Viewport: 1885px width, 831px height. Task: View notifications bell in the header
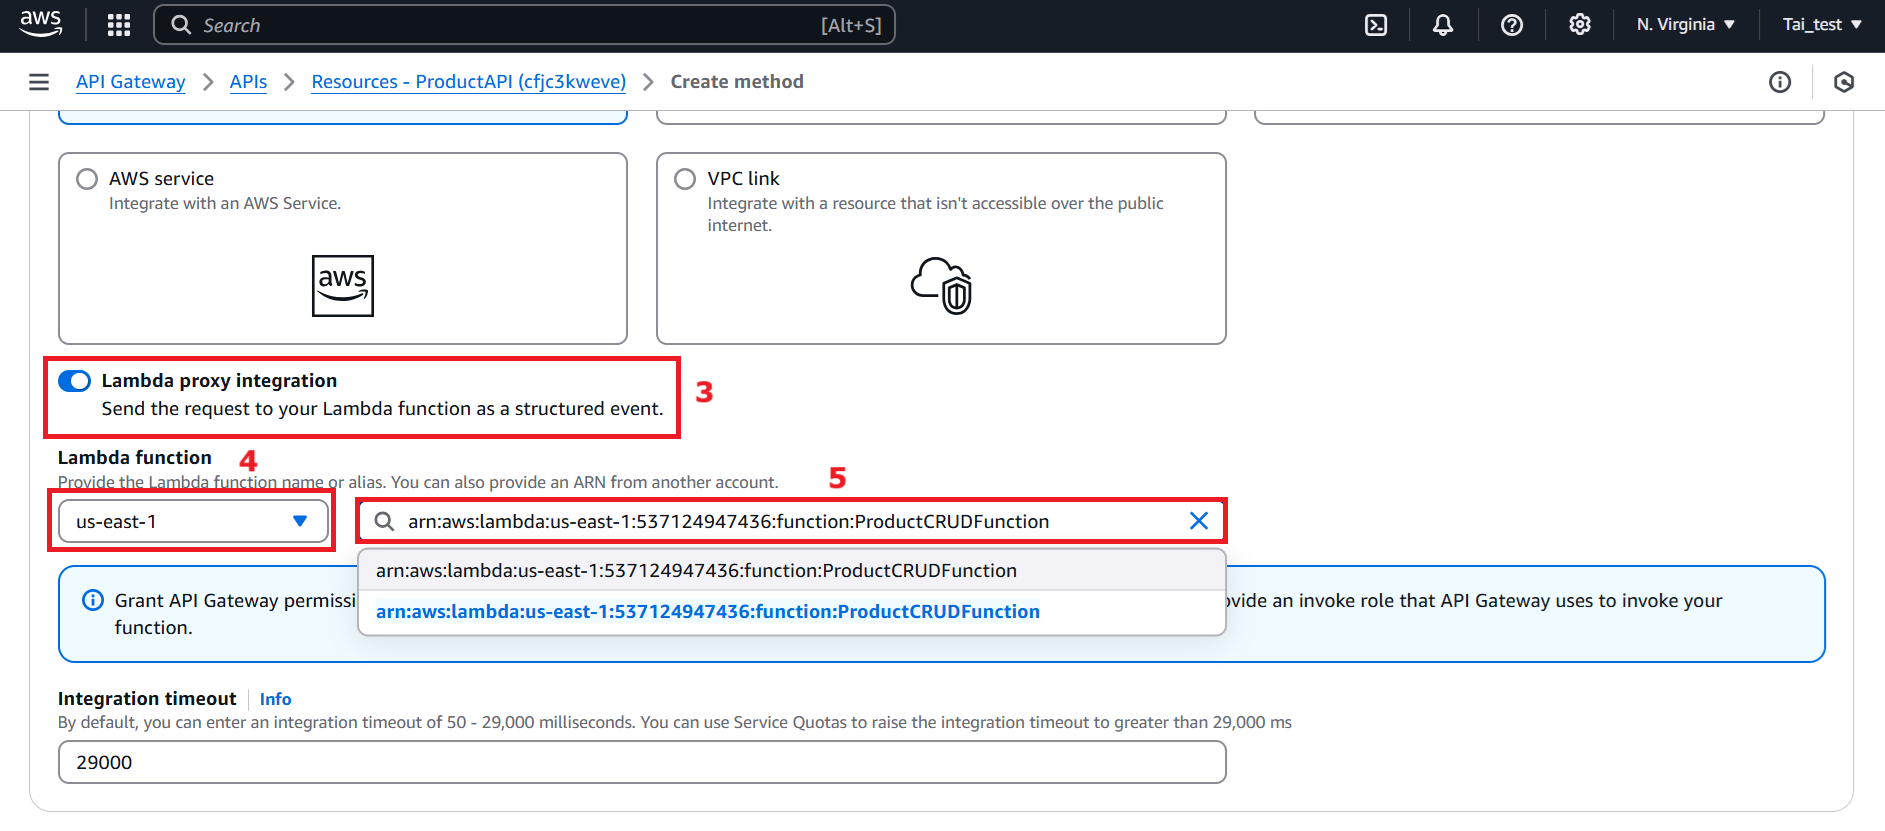click(1443, 25)
